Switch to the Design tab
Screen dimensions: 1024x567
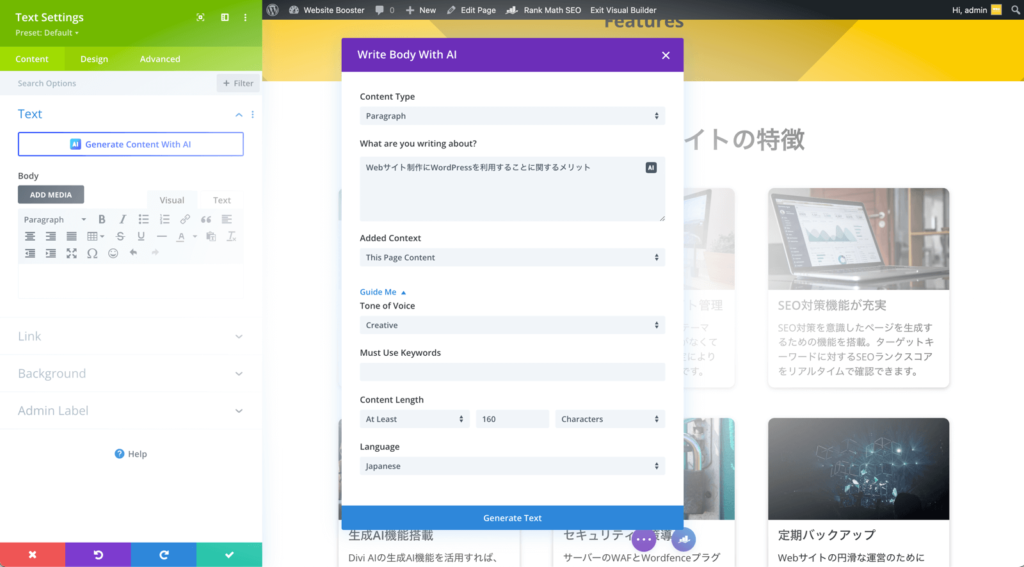(94, 59)
